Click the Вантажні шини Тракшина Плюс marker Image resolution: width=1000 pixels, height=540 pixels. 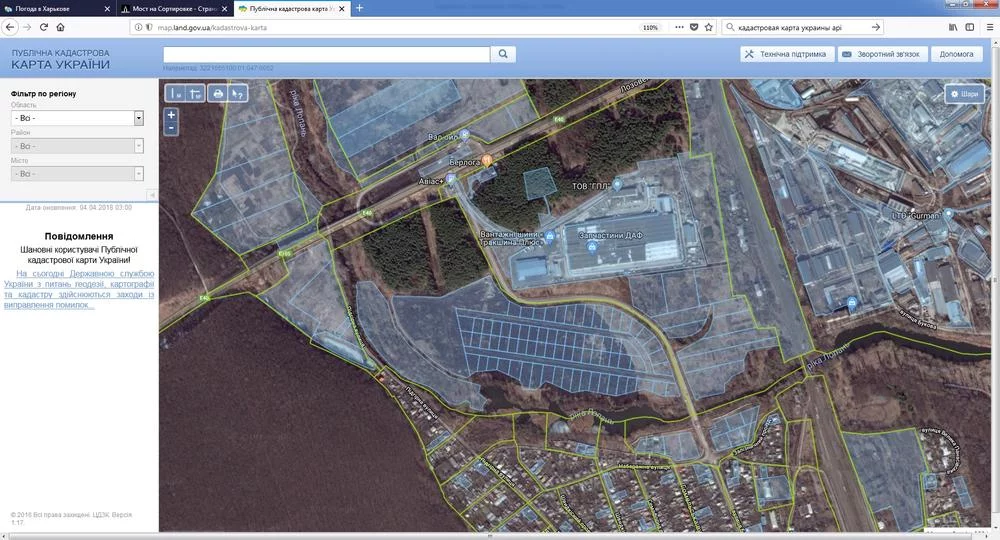pos(549,237)
